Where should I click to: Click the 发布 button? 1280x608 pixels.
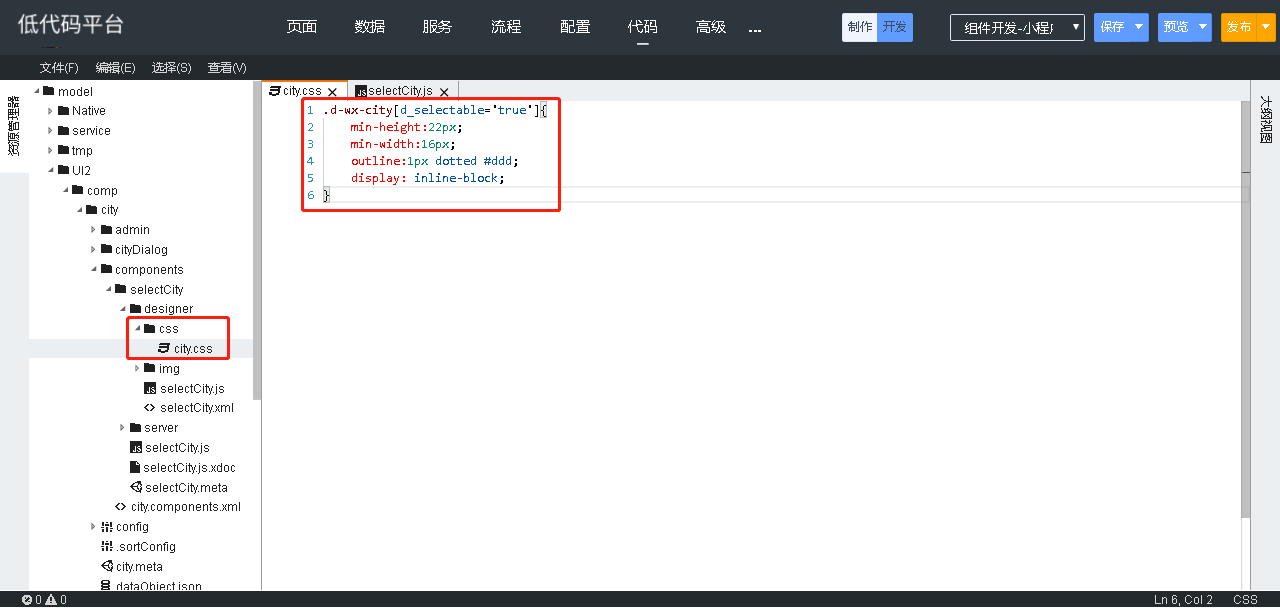[1238, 28]
